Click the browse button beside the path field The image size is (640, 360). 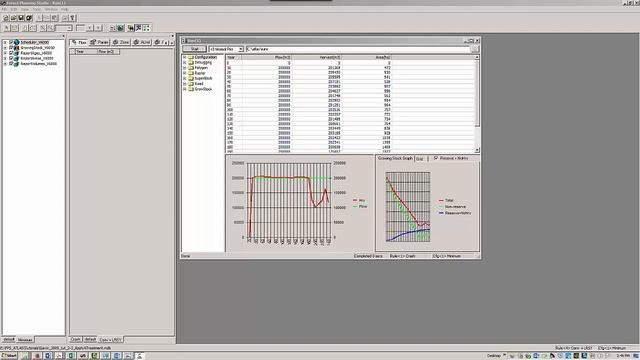click(x=474, y=49)
